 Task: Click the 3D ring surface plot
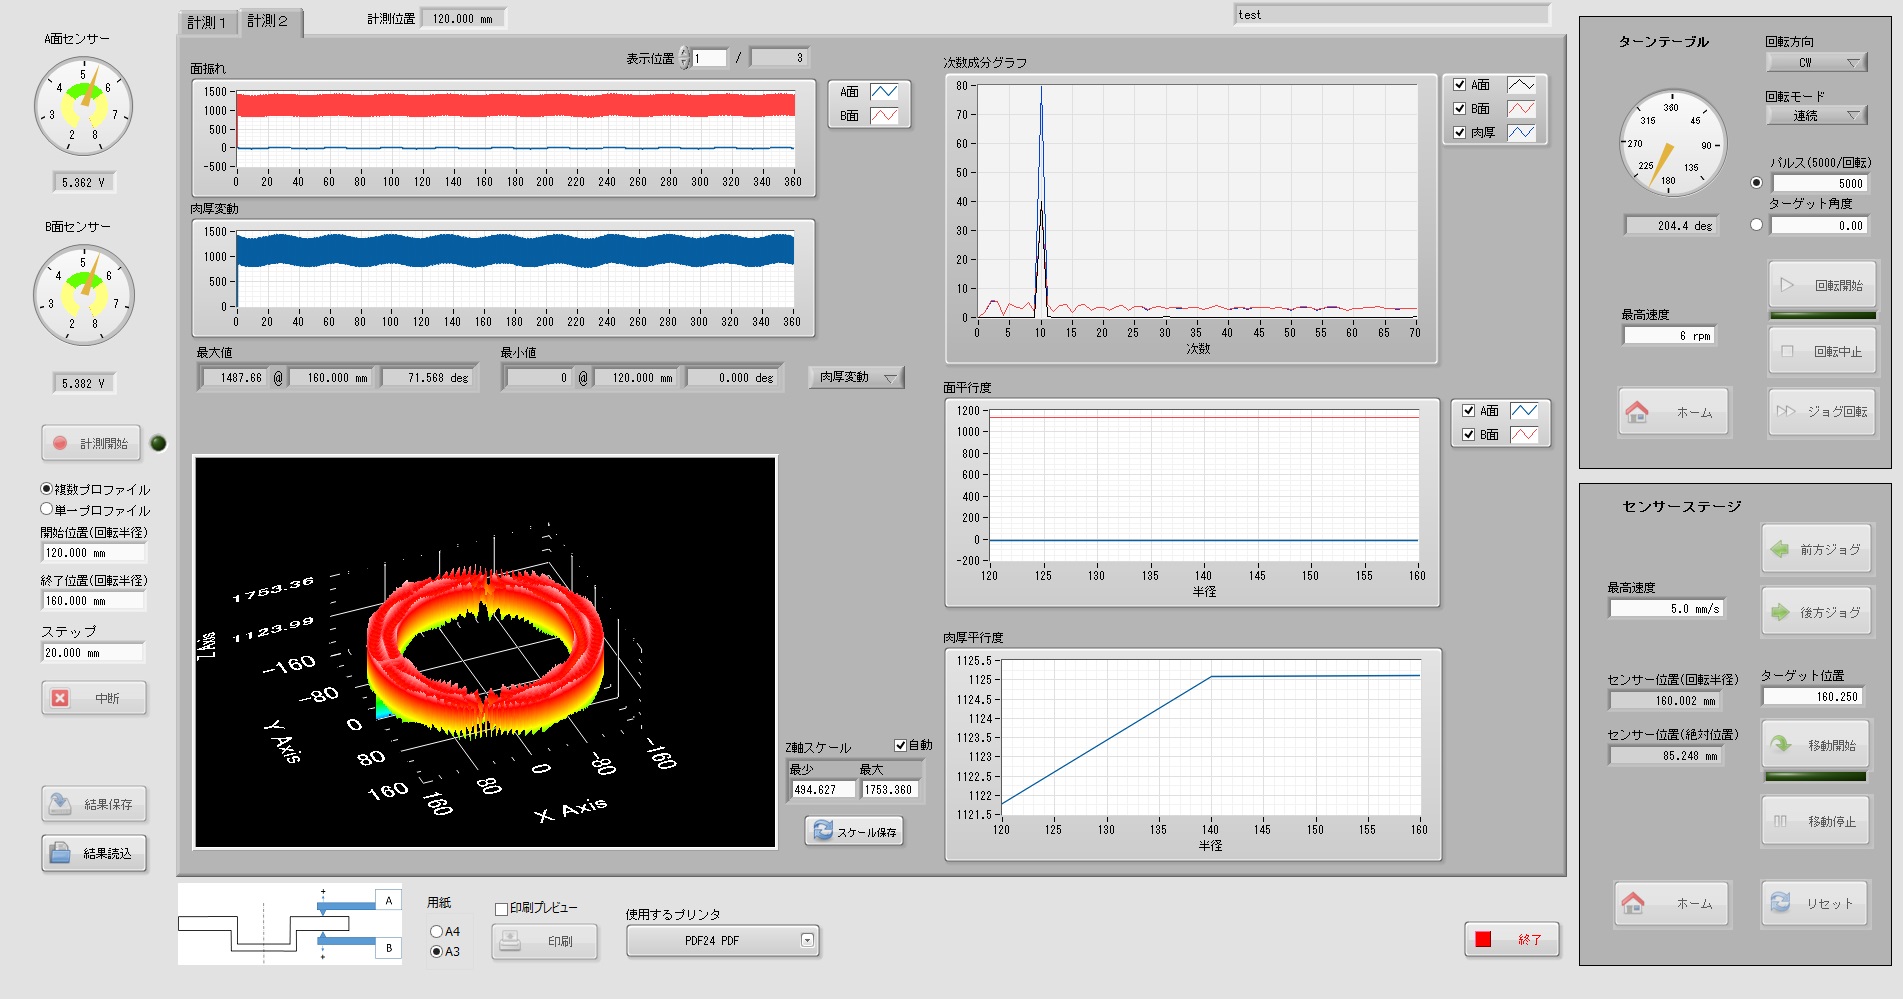485,652
